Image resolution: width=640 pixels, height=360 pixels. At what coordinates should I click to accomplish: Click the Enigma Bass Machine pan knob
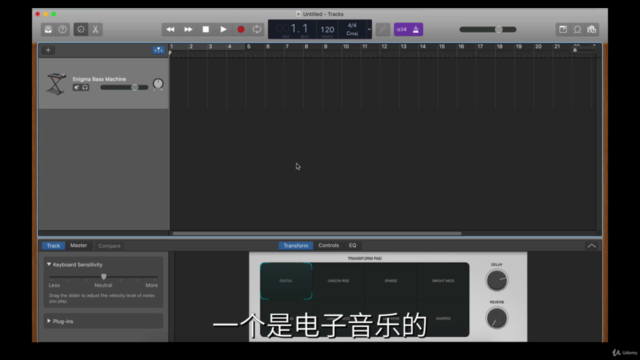coord(158,84)
